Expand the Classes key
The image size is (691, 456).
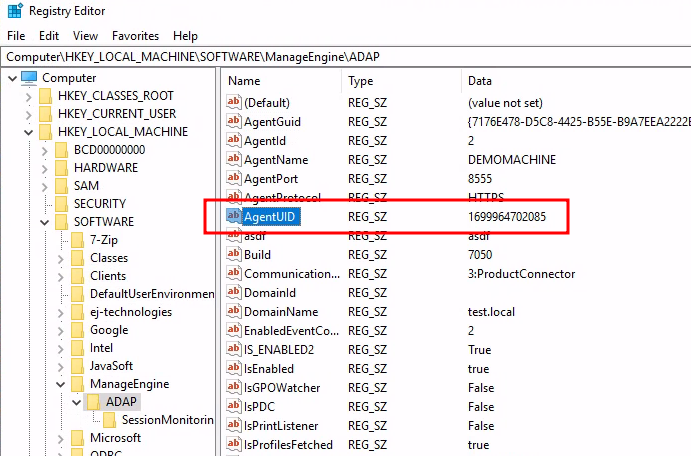tap(61, 259)
